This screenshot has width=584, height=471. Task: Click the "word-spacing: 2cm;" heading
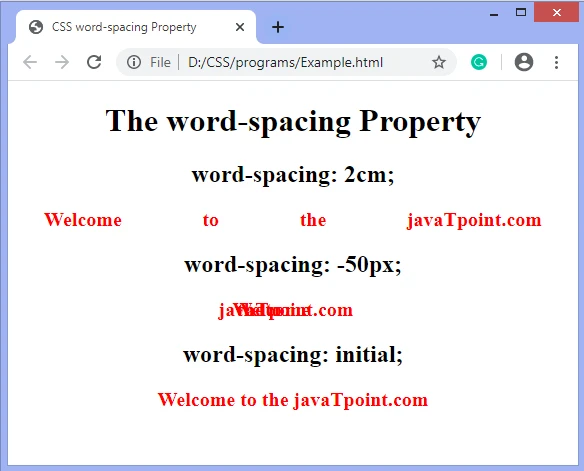pos(293,175)
